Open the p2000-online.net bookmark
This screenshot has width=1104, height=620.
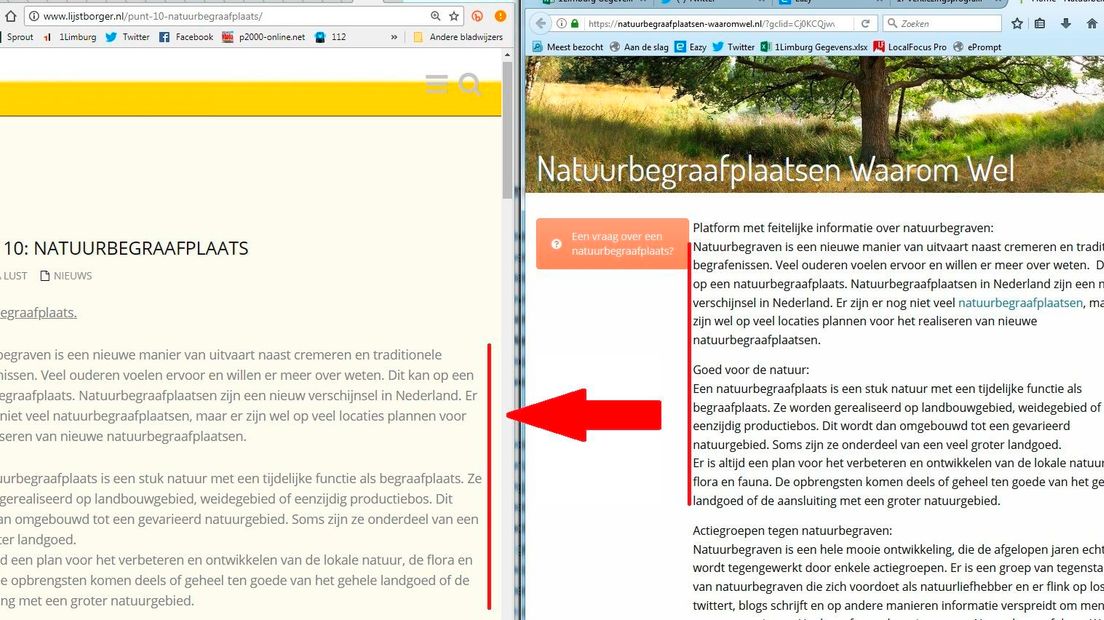[263, 37]
